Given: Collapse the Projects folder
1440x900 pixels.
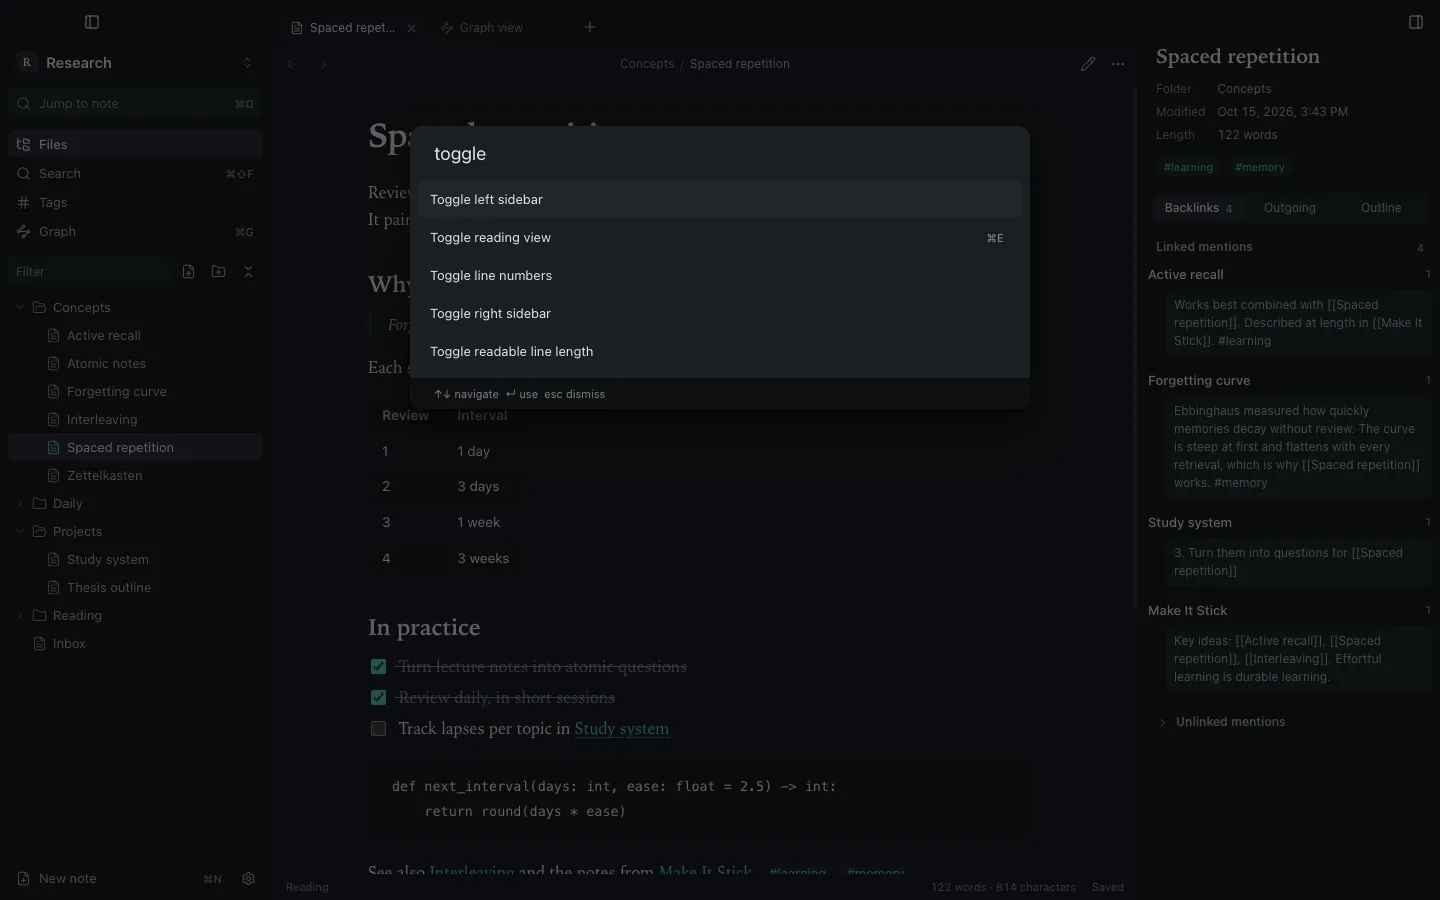Looking at the screenshot, I should (20, 531).
